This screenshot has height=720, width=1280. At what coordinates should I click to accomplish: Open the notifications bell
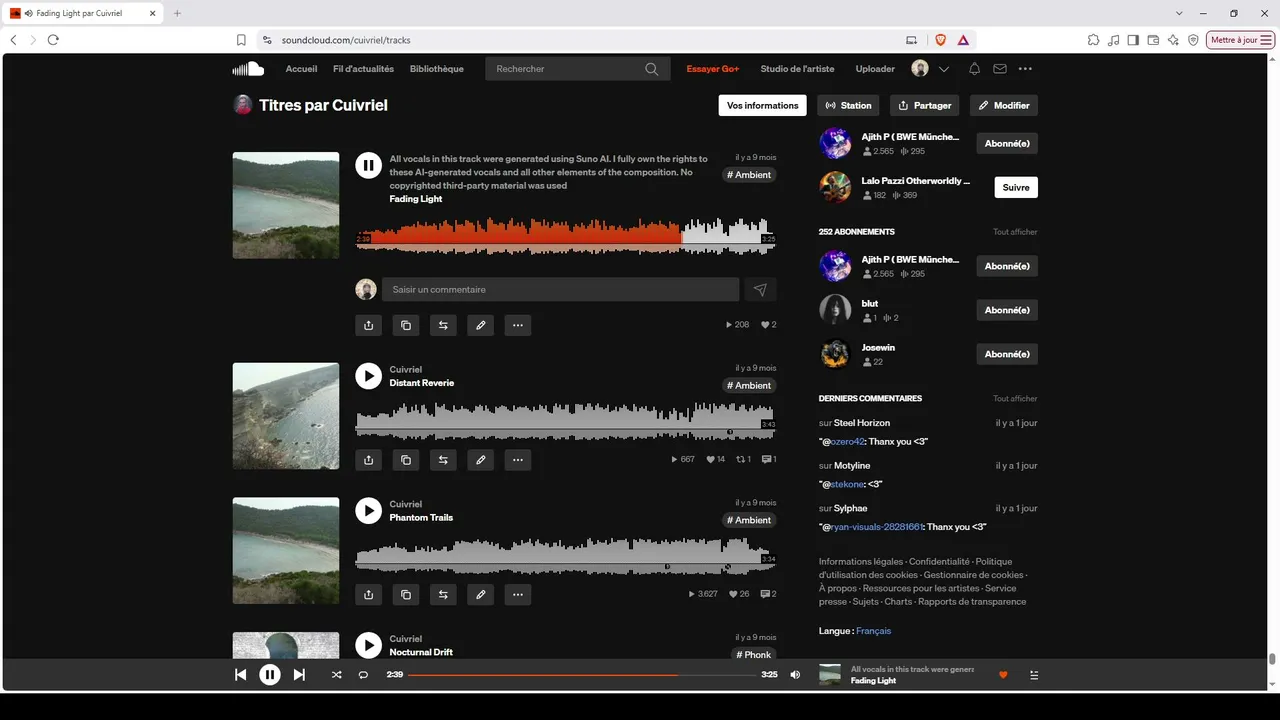[974, 69]
